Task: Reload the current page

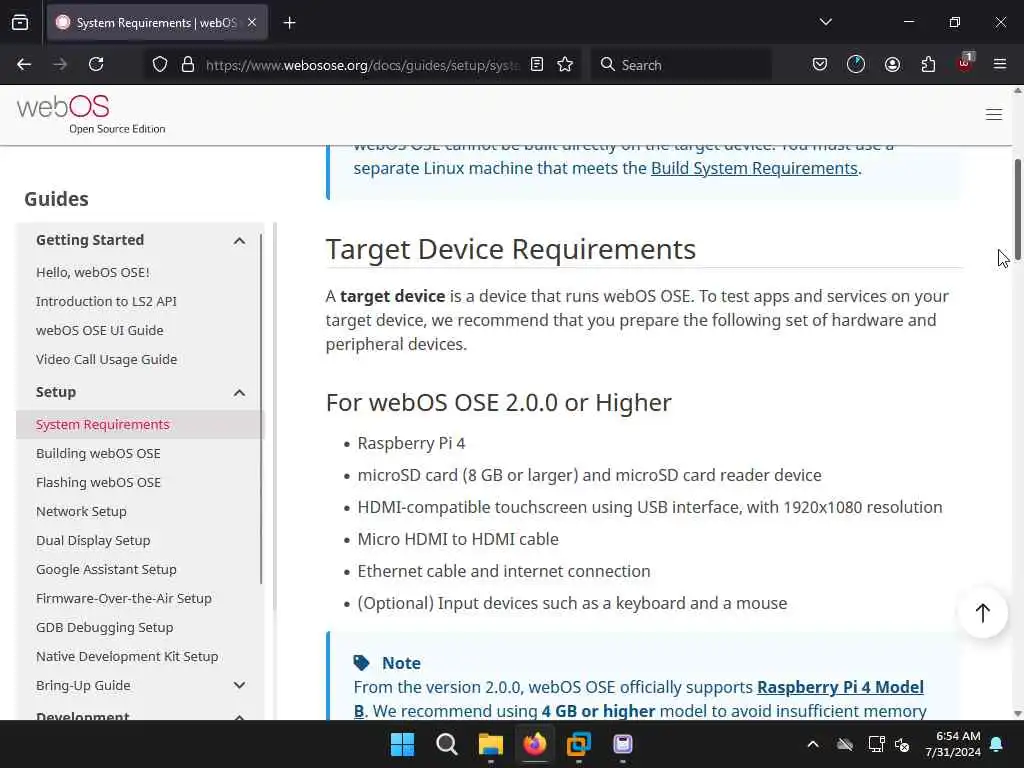Action: point(96,64)
